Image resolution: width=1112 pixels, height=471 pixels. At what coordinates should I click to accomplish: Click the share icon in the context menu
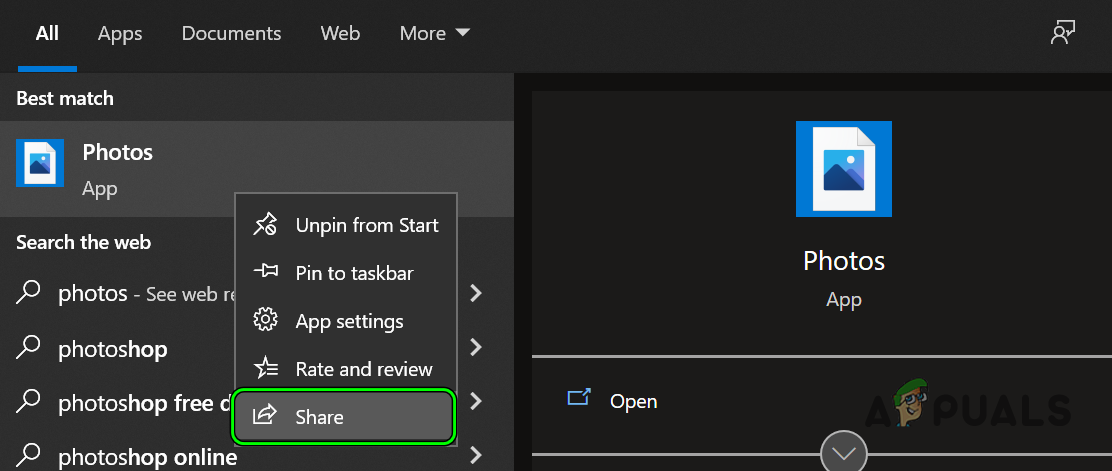click(265, 416)
